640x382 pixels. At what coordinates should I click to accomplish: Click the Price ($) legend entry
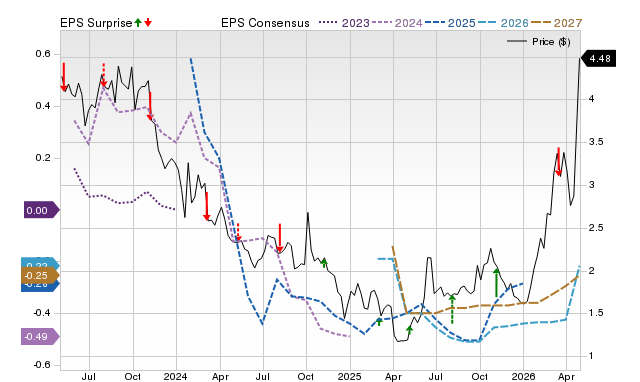pyautogui.click(x=539, y=42)
